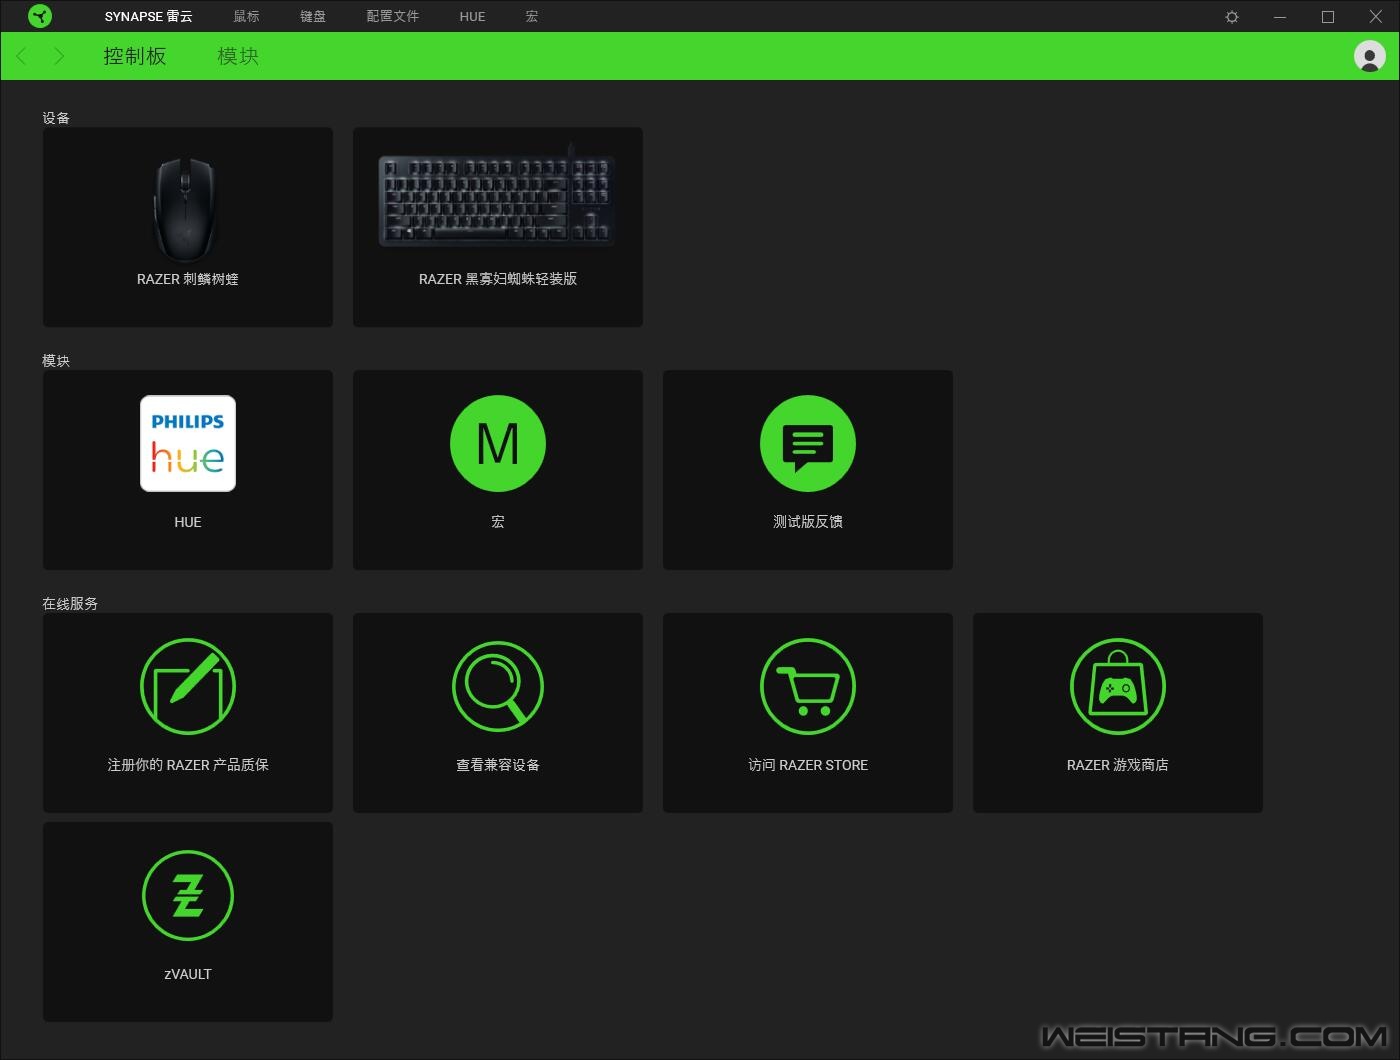Select the Razer keyboard device image
Screen dimensions: 1400x1060
pos(497,198)
